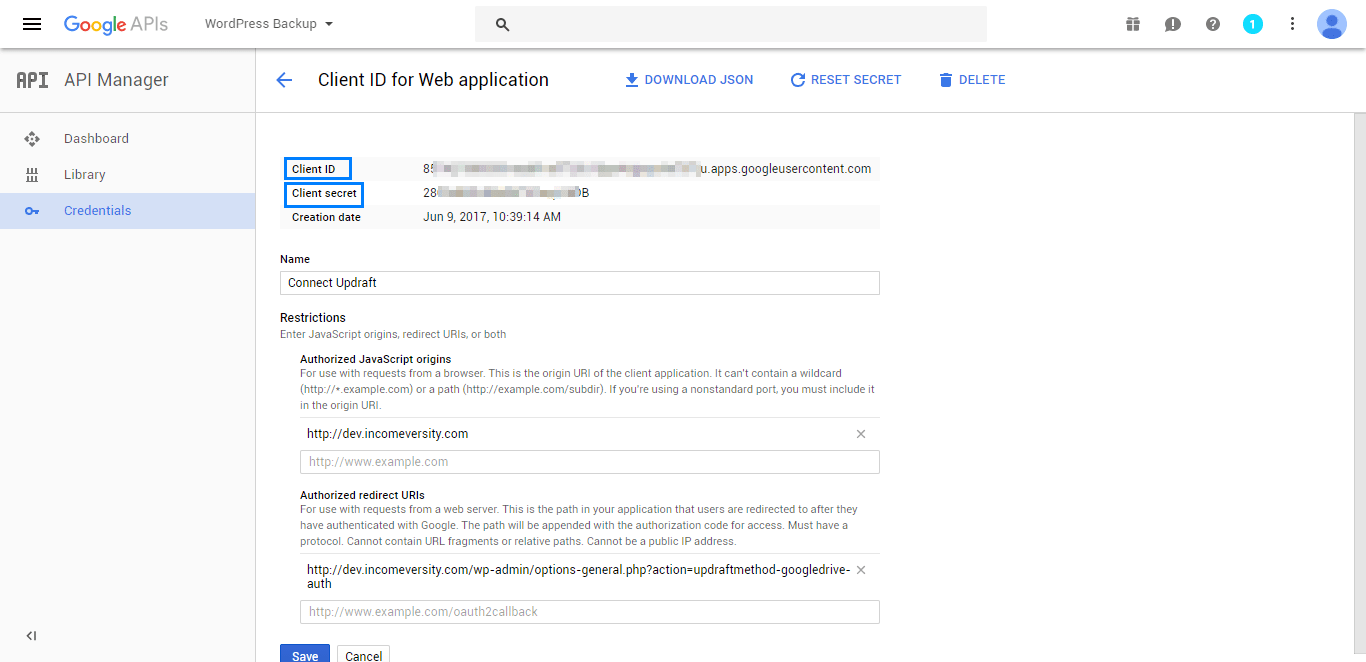
Task: Click the 'Creation date' label
Action: pyautogui.click(x=326, y=217)
